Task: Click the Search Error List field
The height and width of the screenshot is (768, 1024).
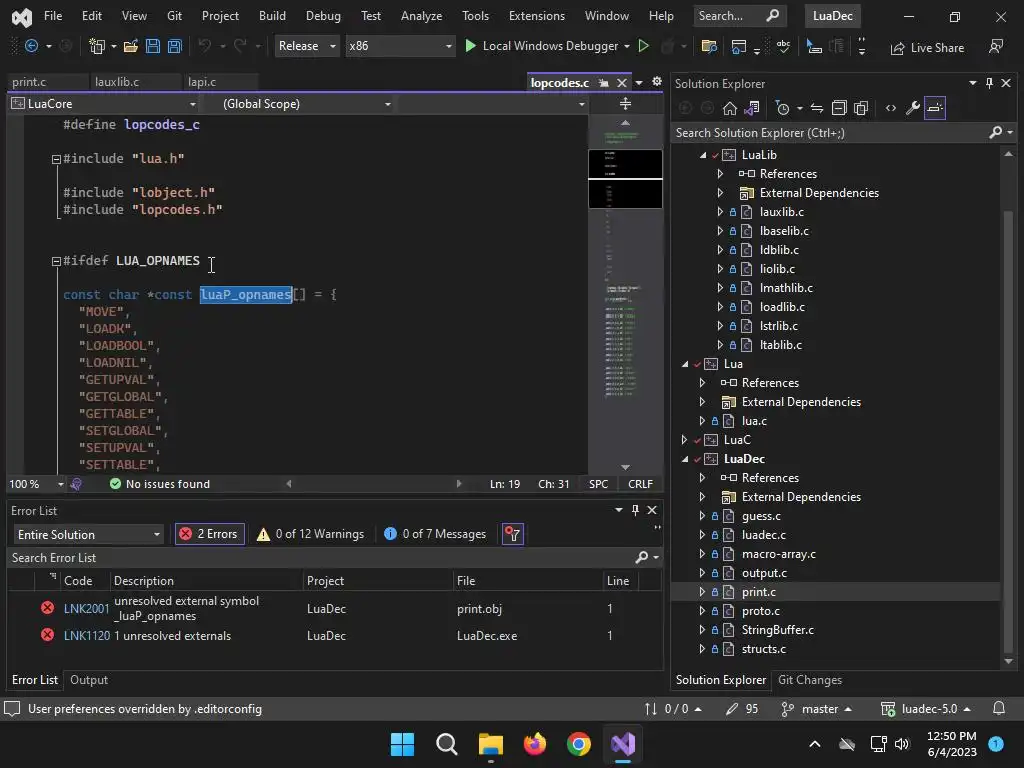Action: [320, 558]
